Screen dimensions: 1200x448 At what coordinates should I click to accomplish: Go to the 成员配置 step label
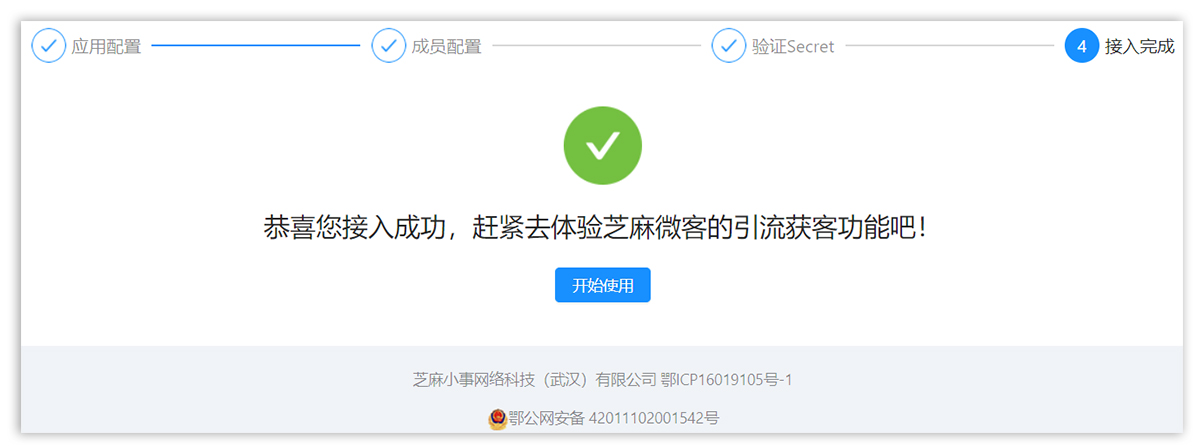click(446, 46)
